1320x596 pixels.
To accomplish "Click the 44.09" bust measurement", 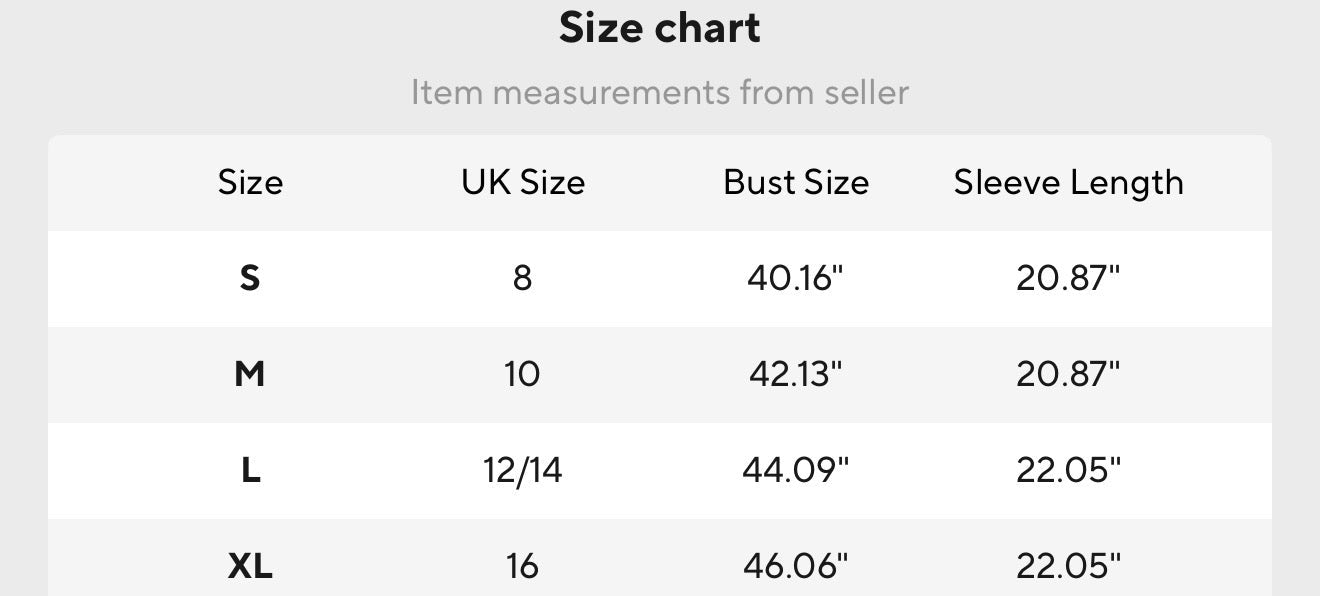I will (796, 470).
